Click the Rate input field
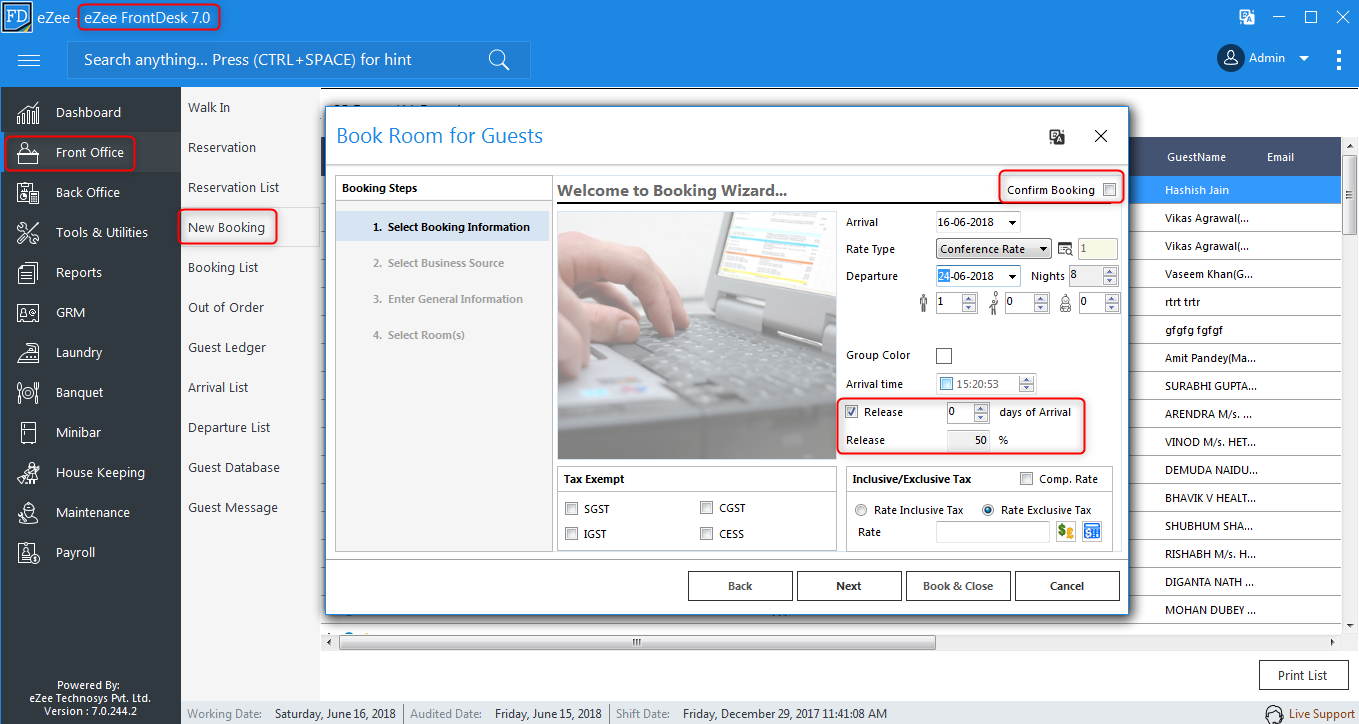Screen dimensions: 1359x724 (x=993, y=532)
